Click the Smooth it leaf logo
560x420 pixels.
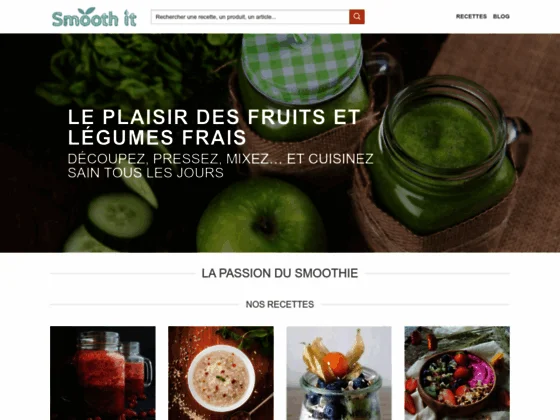point(94,17)
